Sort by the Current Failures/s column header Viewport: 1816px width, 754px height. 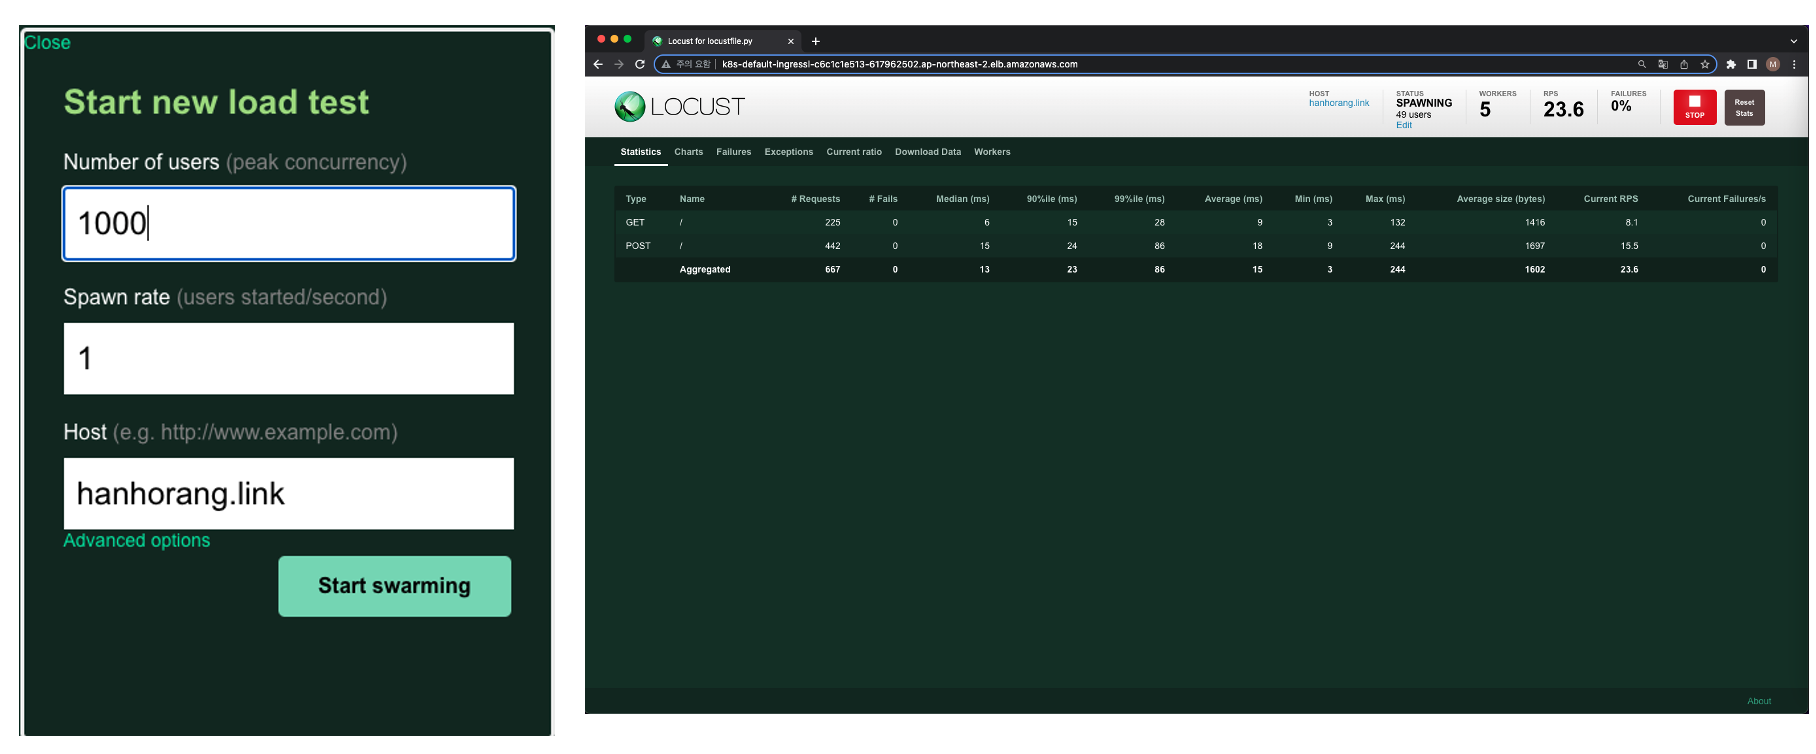(x=1726, y=199)
